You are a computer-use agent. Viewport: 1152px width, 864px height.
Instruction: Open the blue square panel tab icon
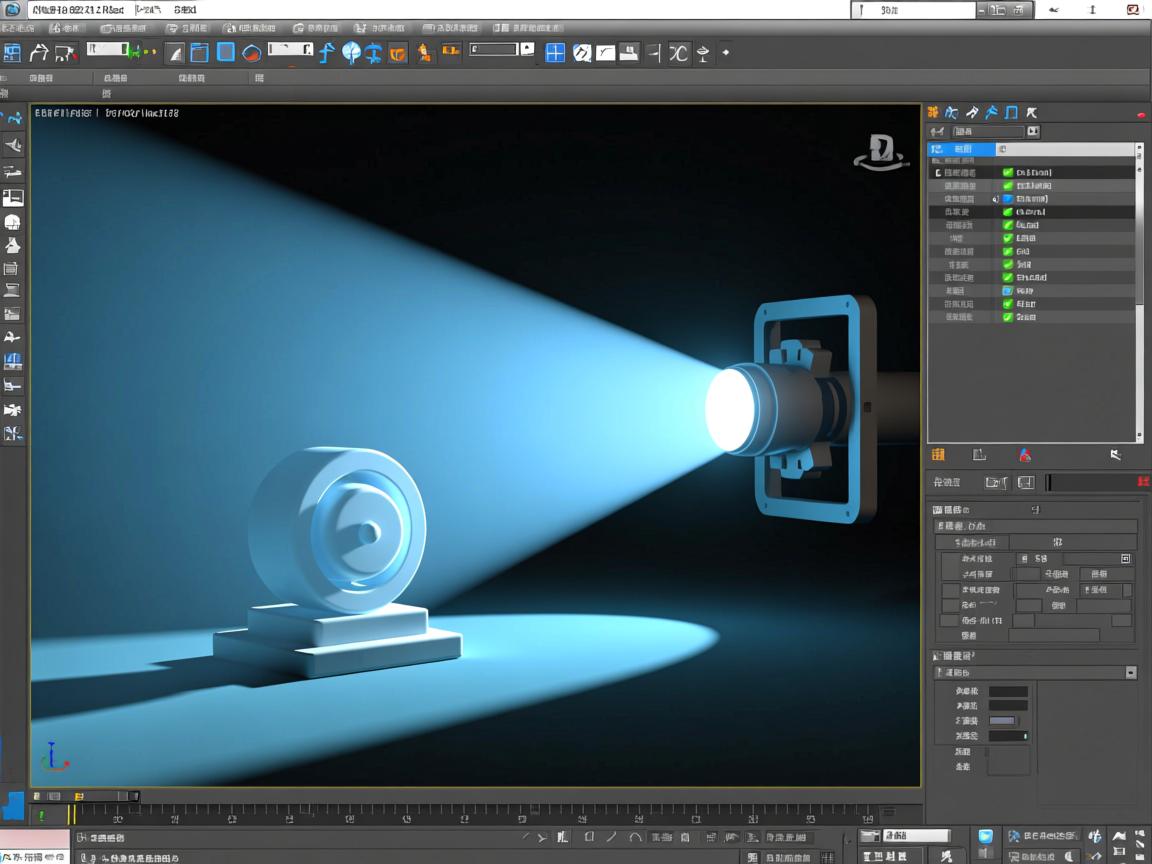[x=1011, y=112]
